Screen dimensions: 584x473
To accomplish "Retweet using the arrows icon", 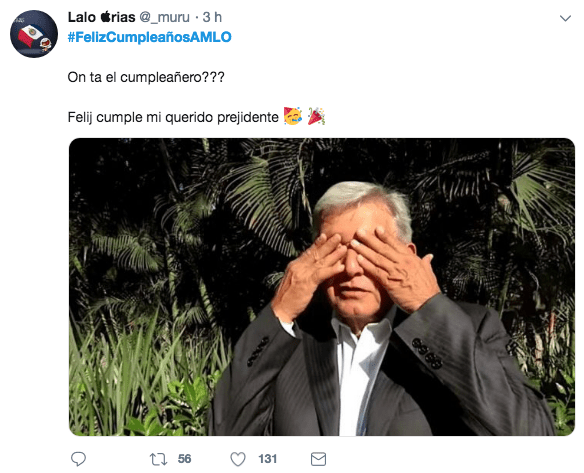I will pos(158,459).
